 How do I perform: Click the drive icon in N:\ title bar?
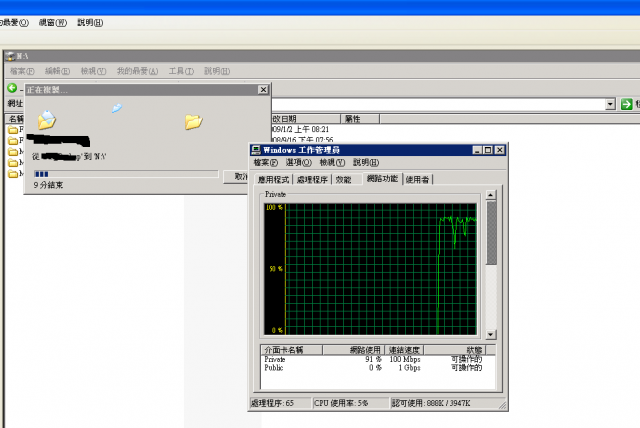[11, 56]
